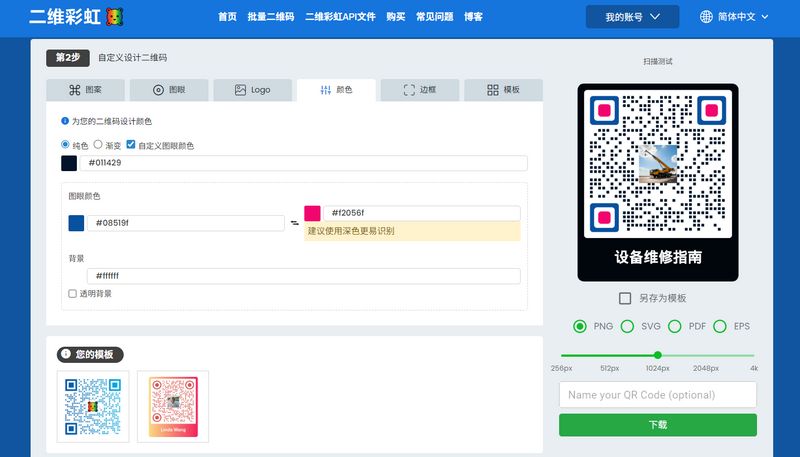Click the swap eye colors icon
Screen dimensions: 800x457
pos(295,223)
